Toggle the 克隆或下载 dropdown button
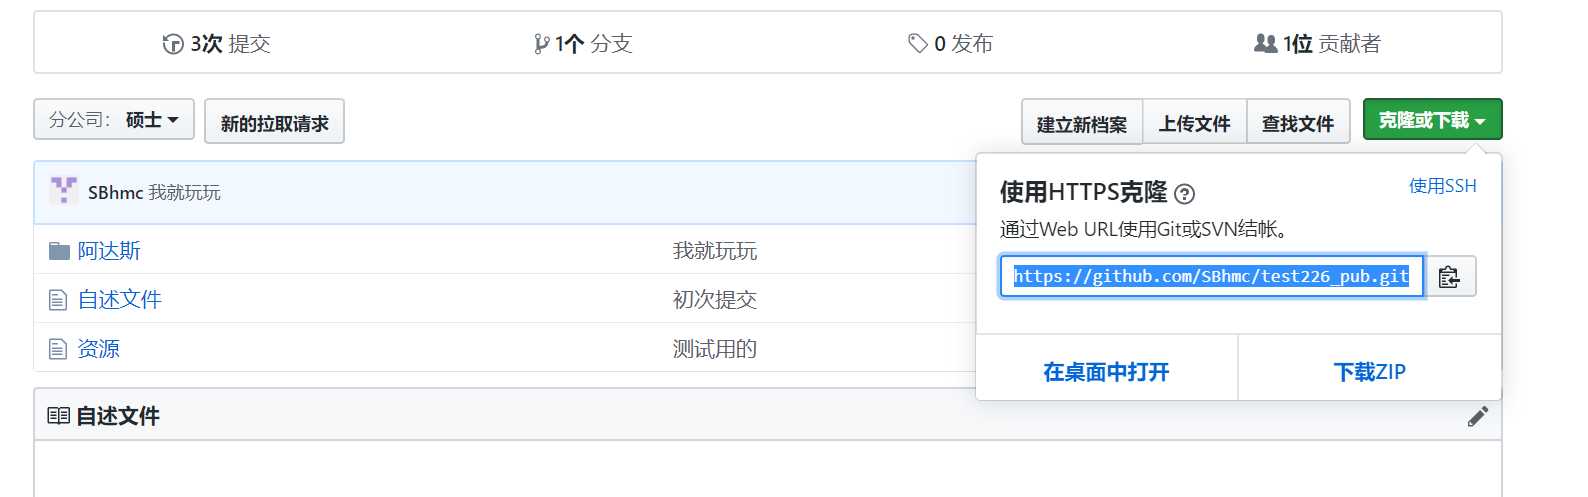The height and width of the screenshot is (497, 1588). [1432, 120]
